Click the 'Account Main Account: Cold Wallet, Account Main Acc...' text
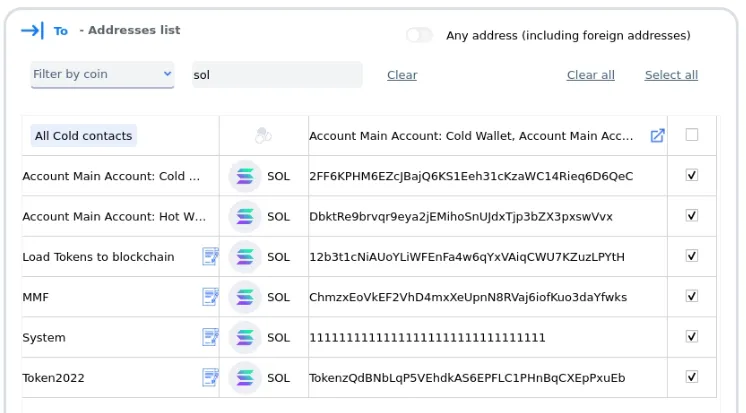 [x=471, y=136]
